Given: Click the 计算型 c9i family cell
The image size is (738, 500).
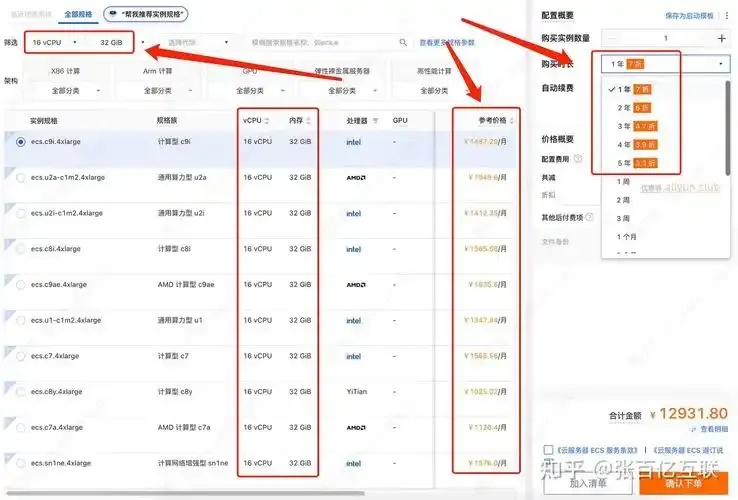Looking at the screenshot, I should (174, 142).
